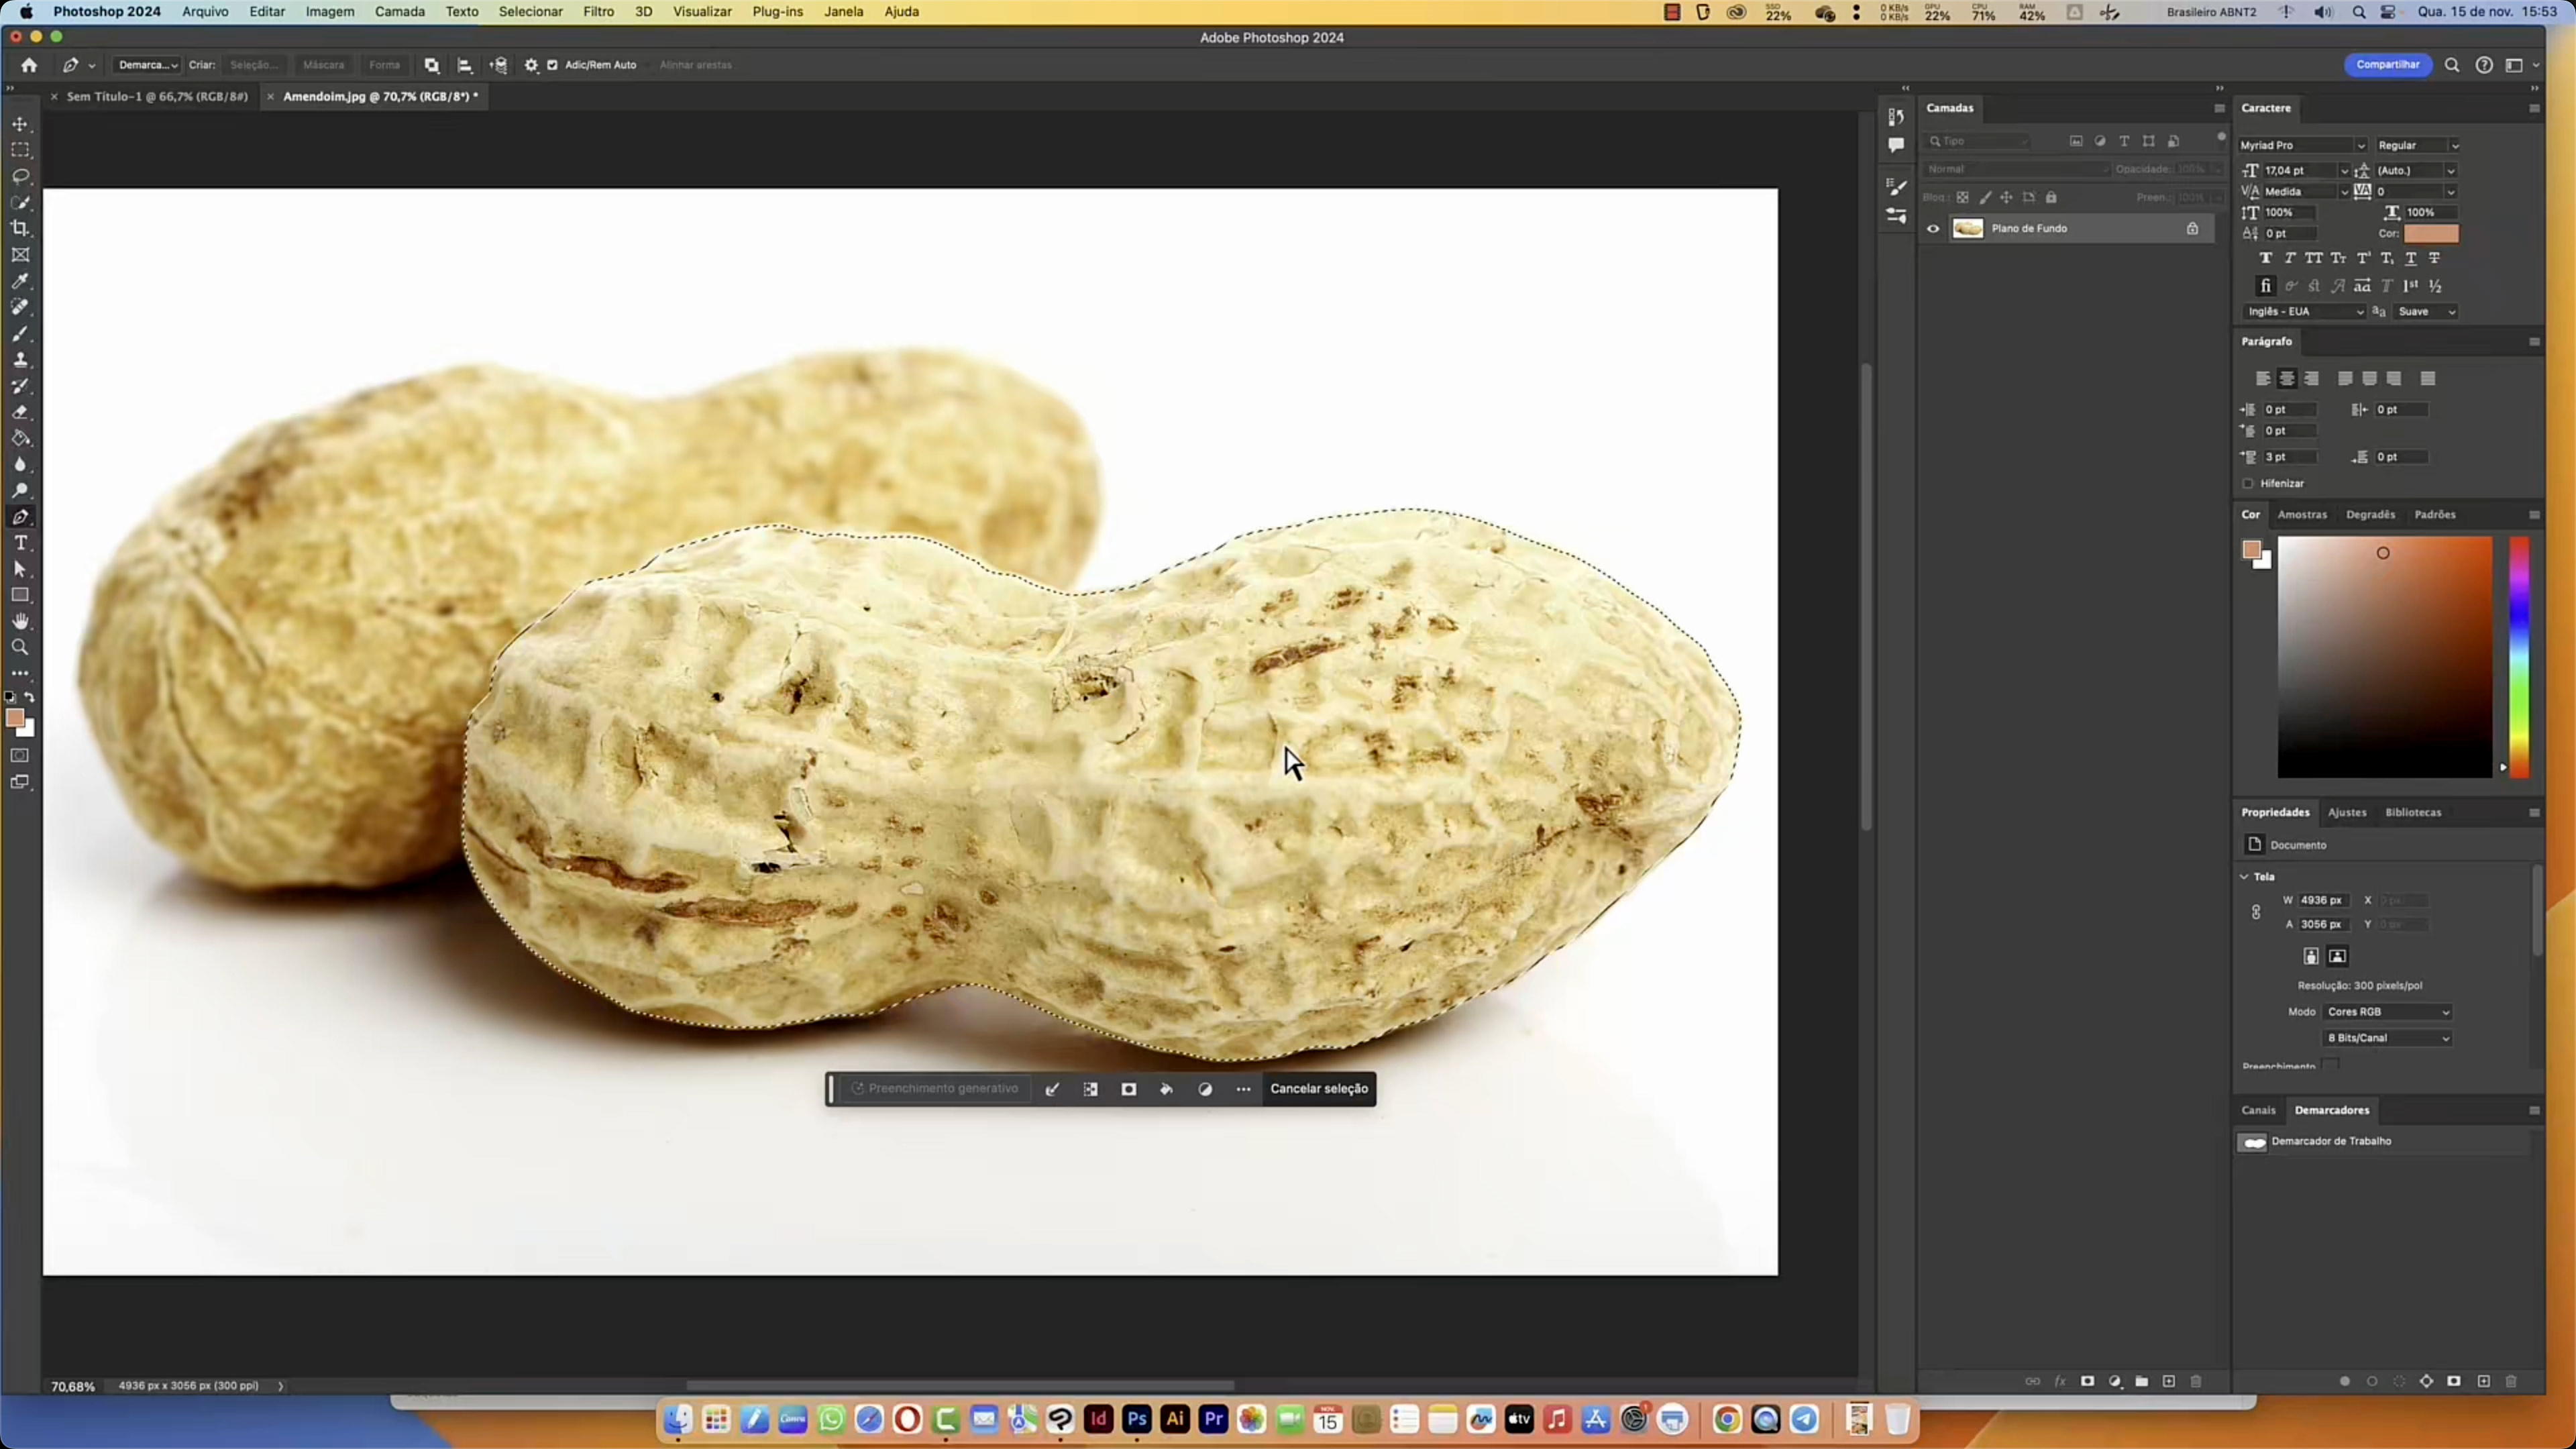Click the Move tool

(x=20, y=124)
